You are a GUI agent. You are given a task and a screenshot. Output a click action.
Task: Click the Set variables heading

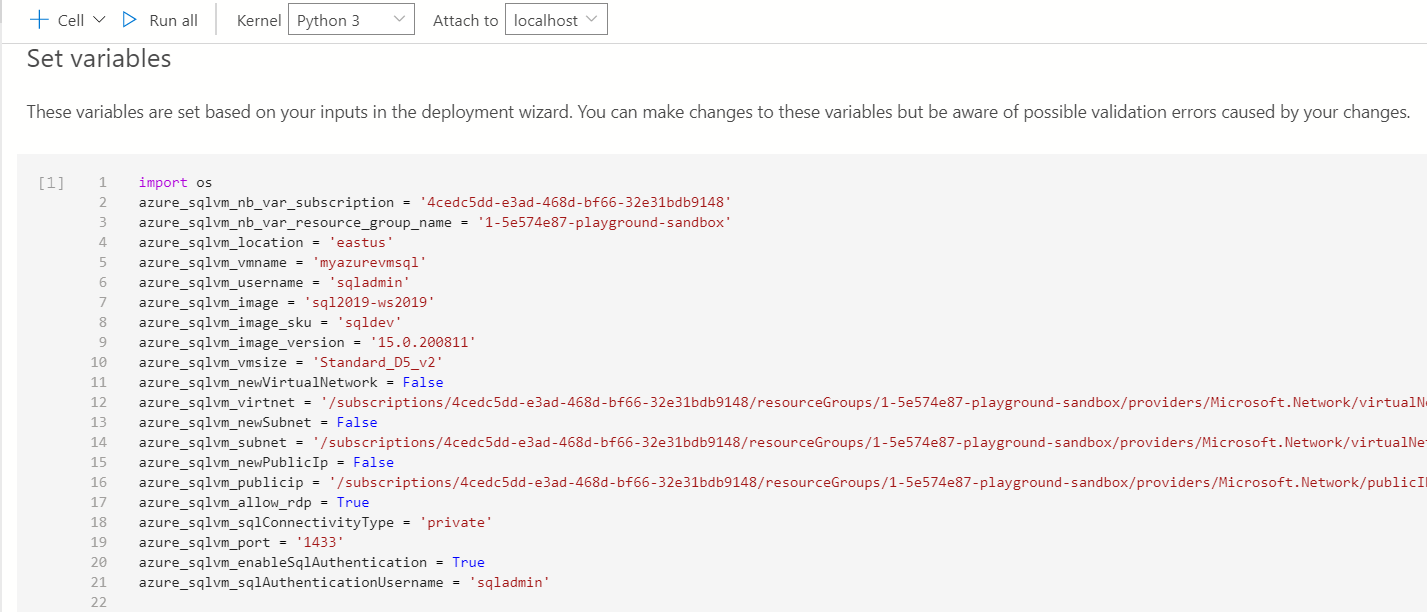click(99, 59)
